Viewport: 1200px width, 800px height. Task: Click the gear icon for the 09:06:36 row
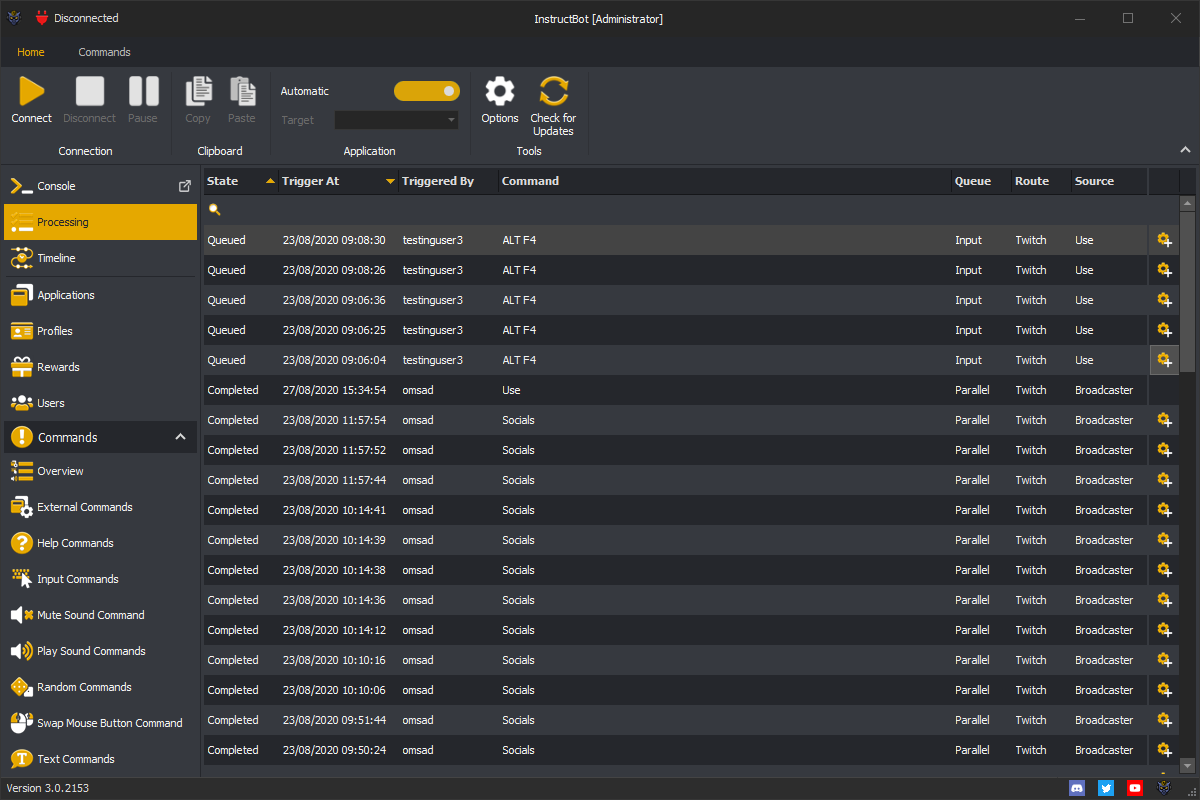tap(1164, 300)
